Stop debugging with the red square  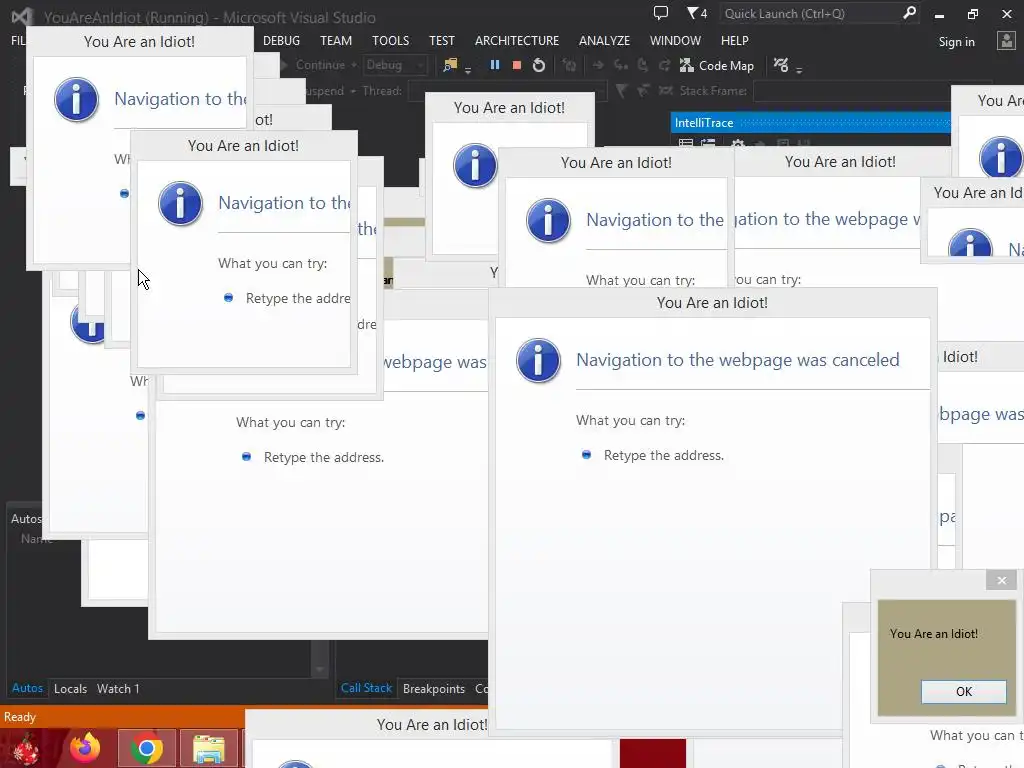517,65
